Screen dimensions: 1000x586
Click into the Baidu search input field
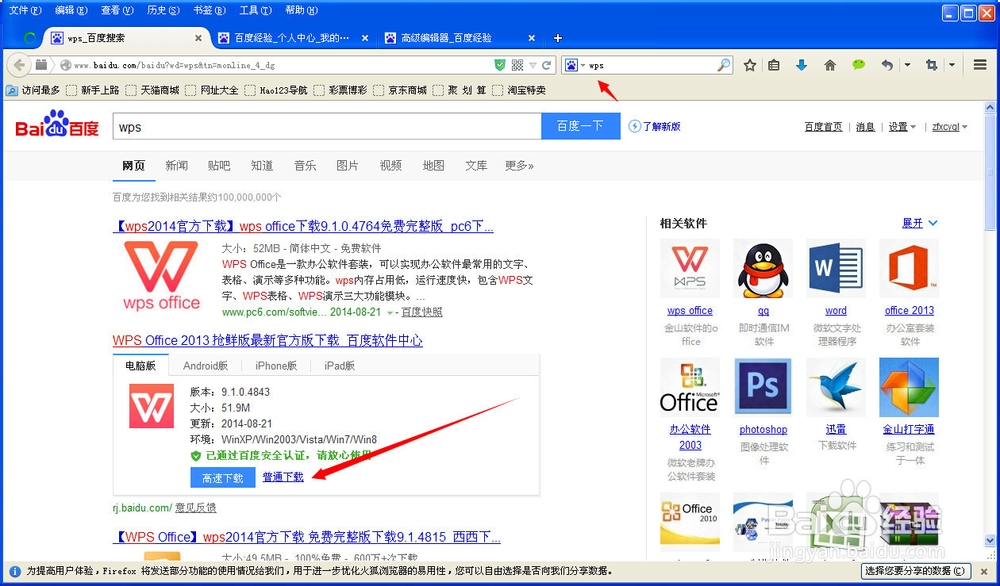click(x=327, y=126)
